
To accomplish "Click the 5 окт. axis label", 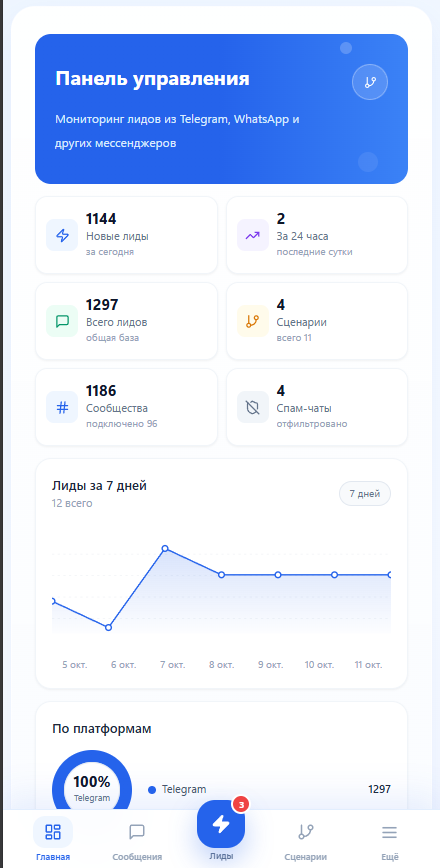I will [75, 665].
